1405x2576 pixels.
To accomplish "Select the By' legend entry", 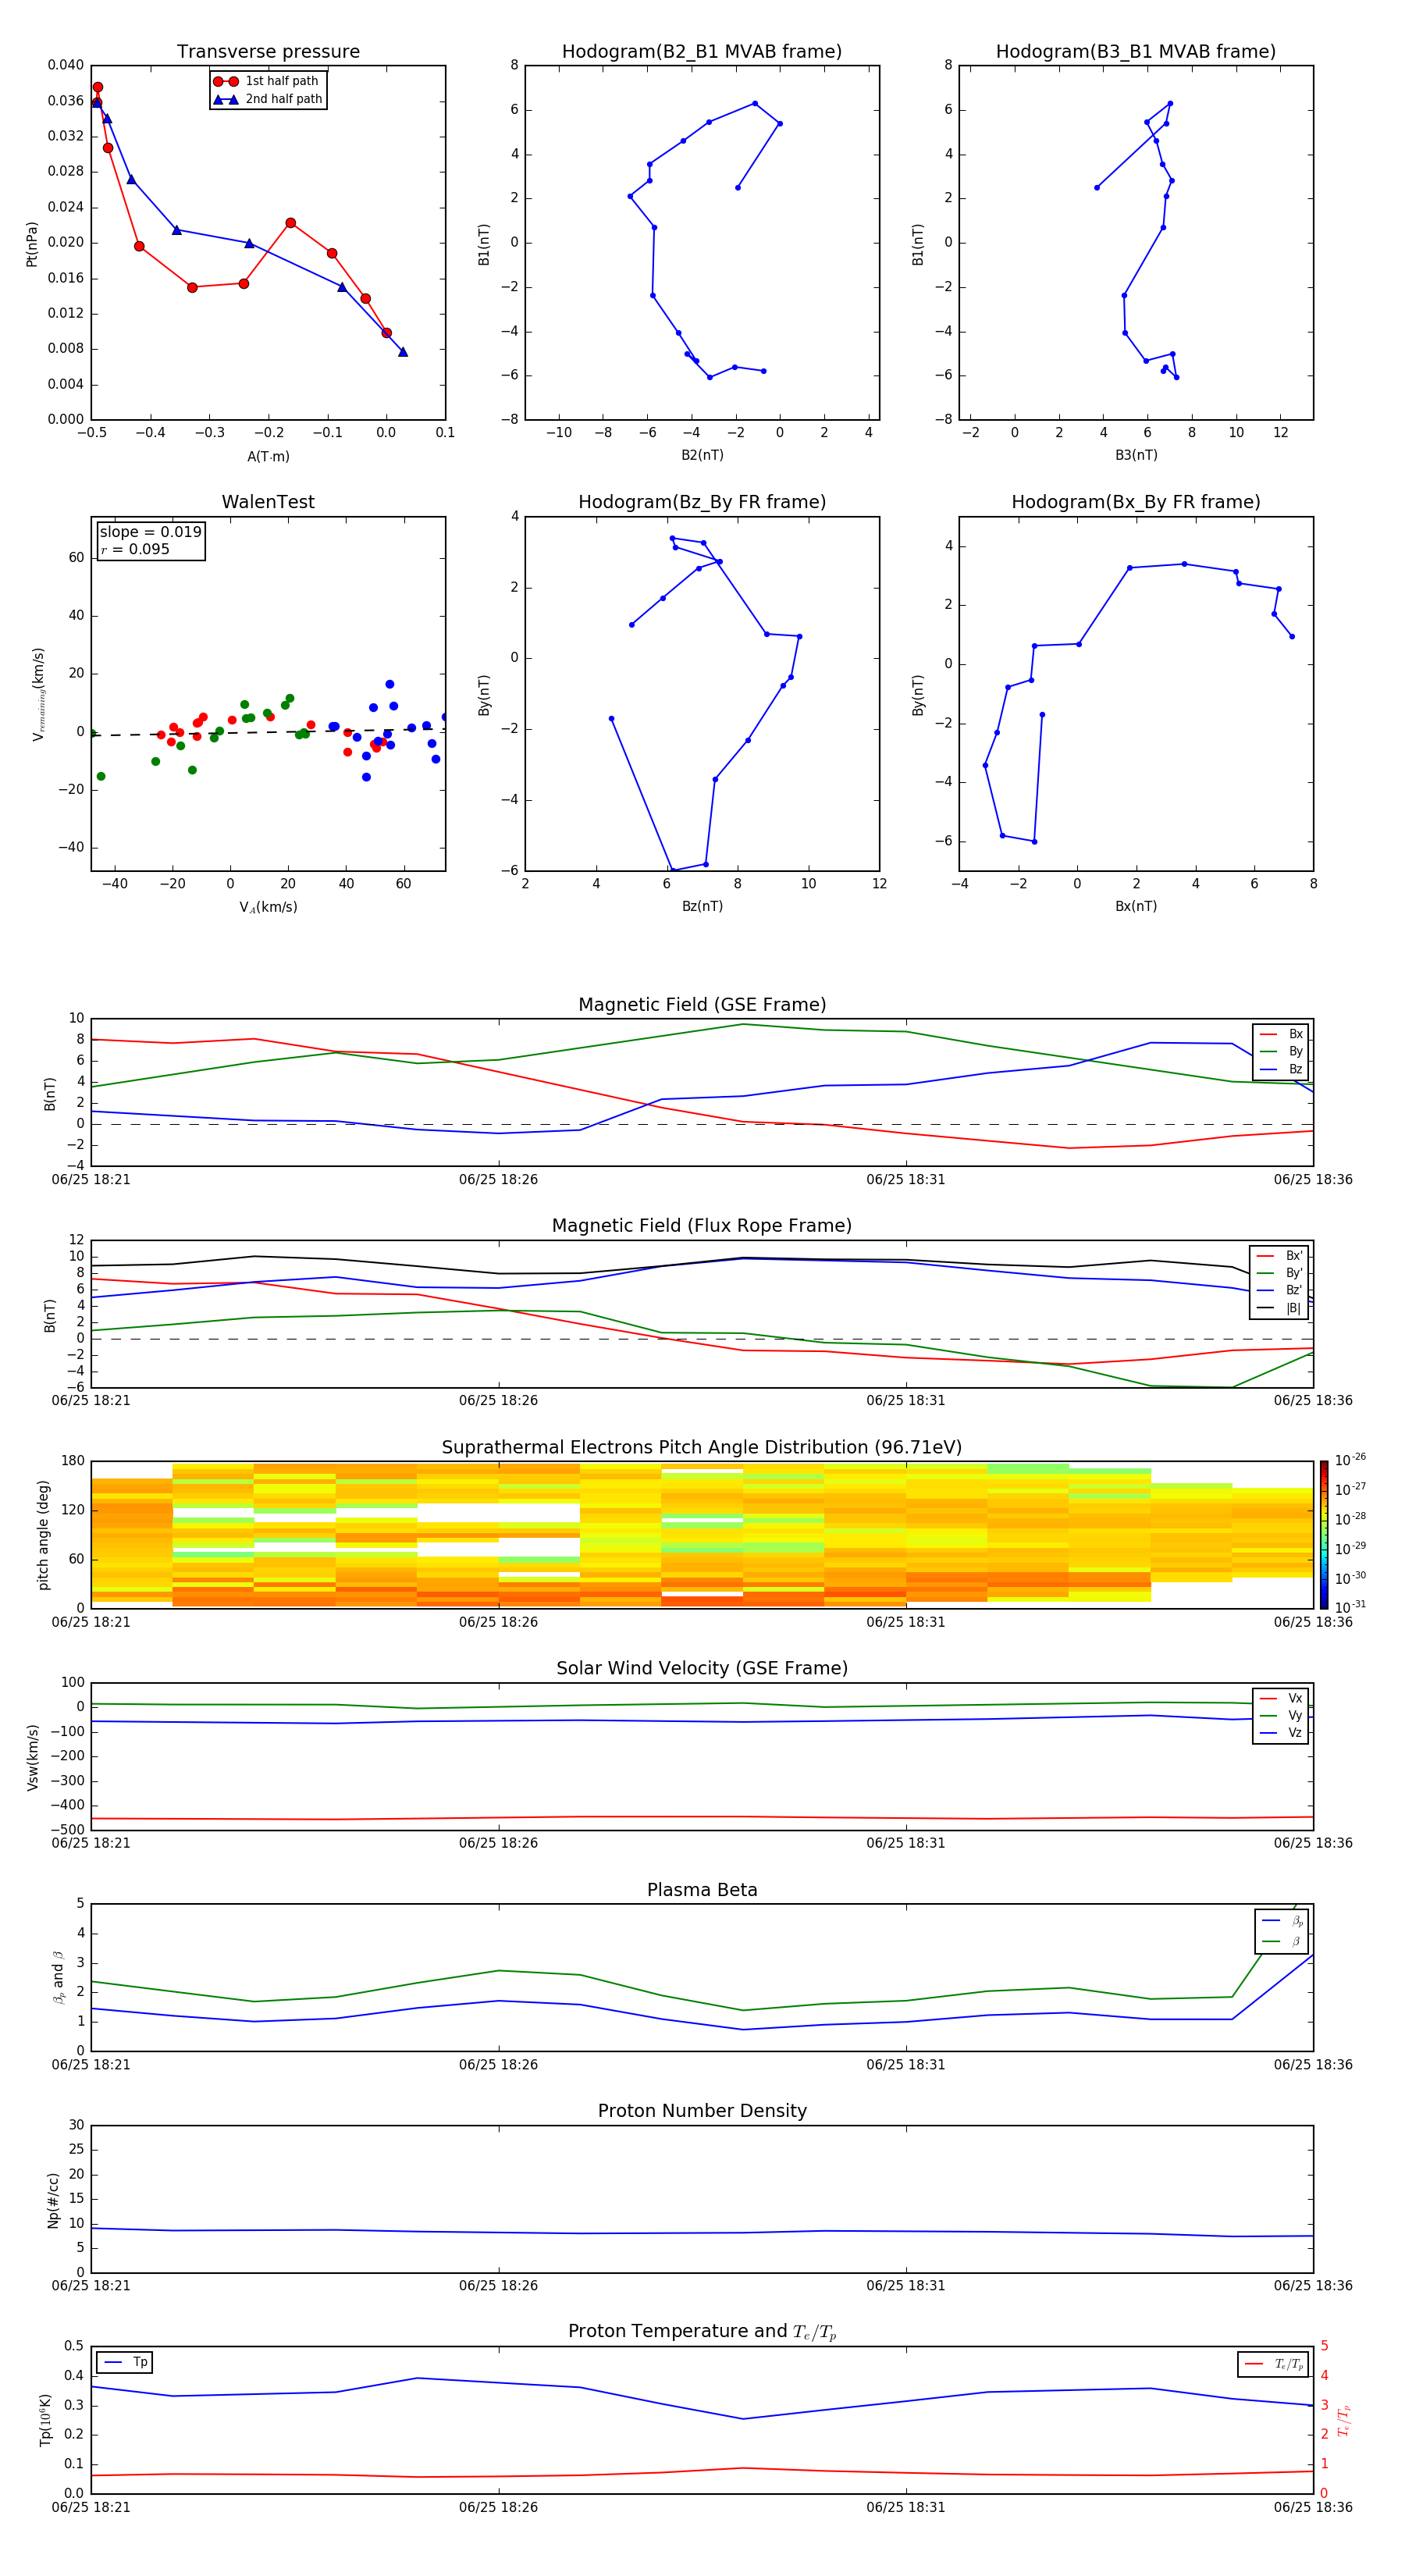I will tap(1280, 1273).
